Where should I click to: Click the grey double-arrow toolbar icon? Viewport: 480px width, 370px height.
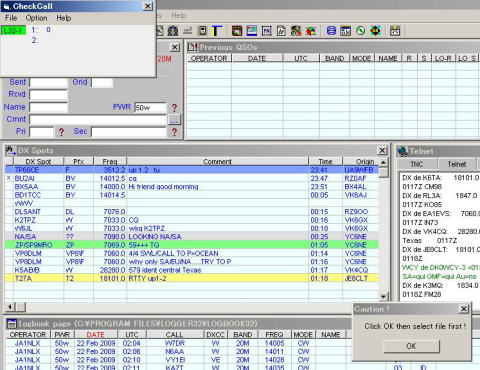[187, 31]
